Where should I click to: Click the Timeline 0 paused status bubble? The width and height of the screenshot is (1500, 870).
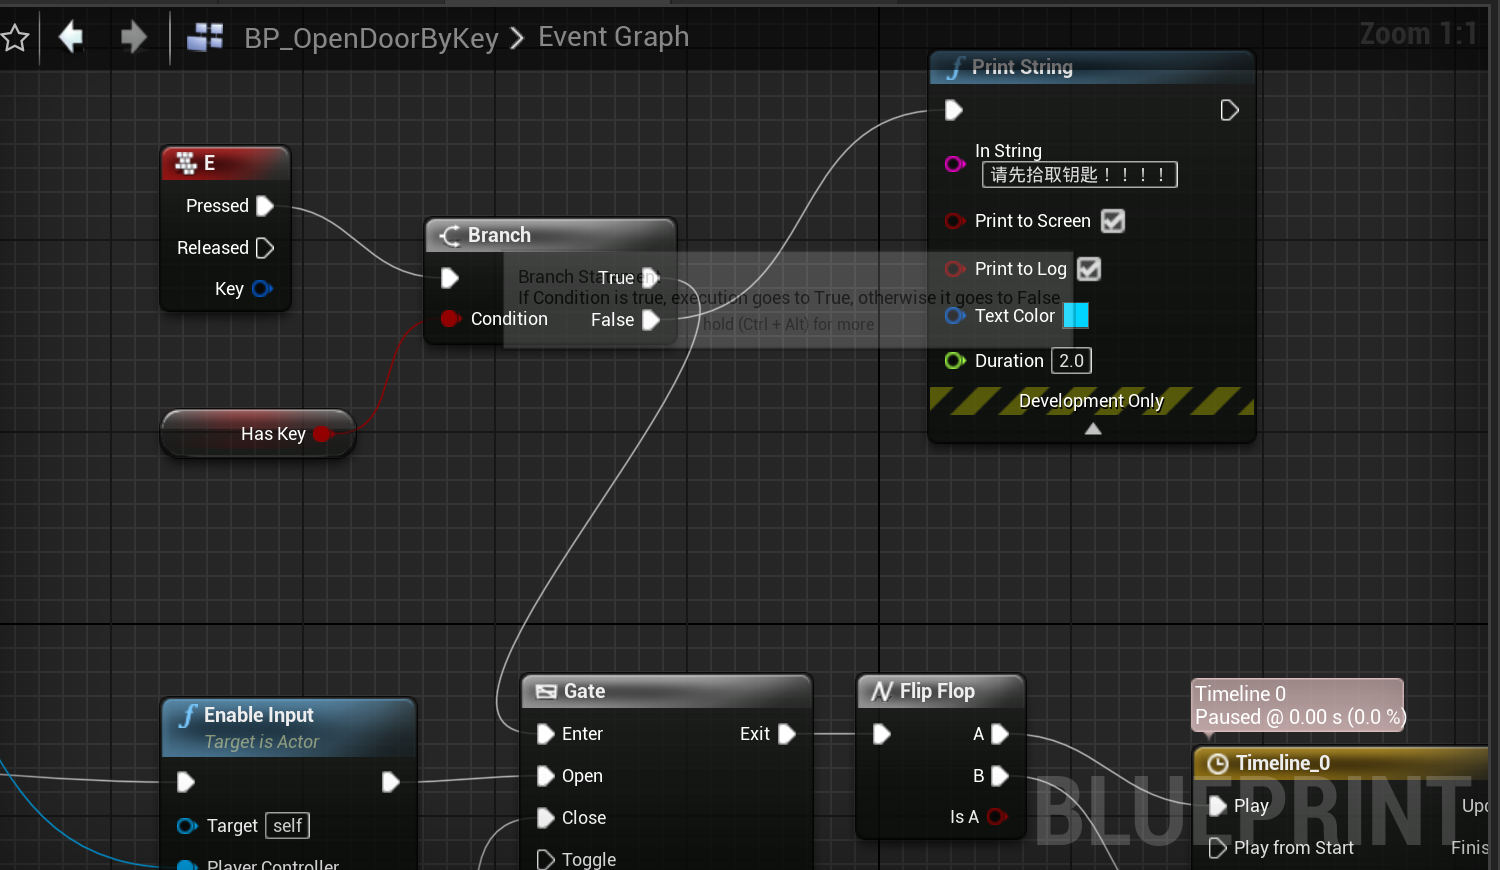(x=1298, y=705)
